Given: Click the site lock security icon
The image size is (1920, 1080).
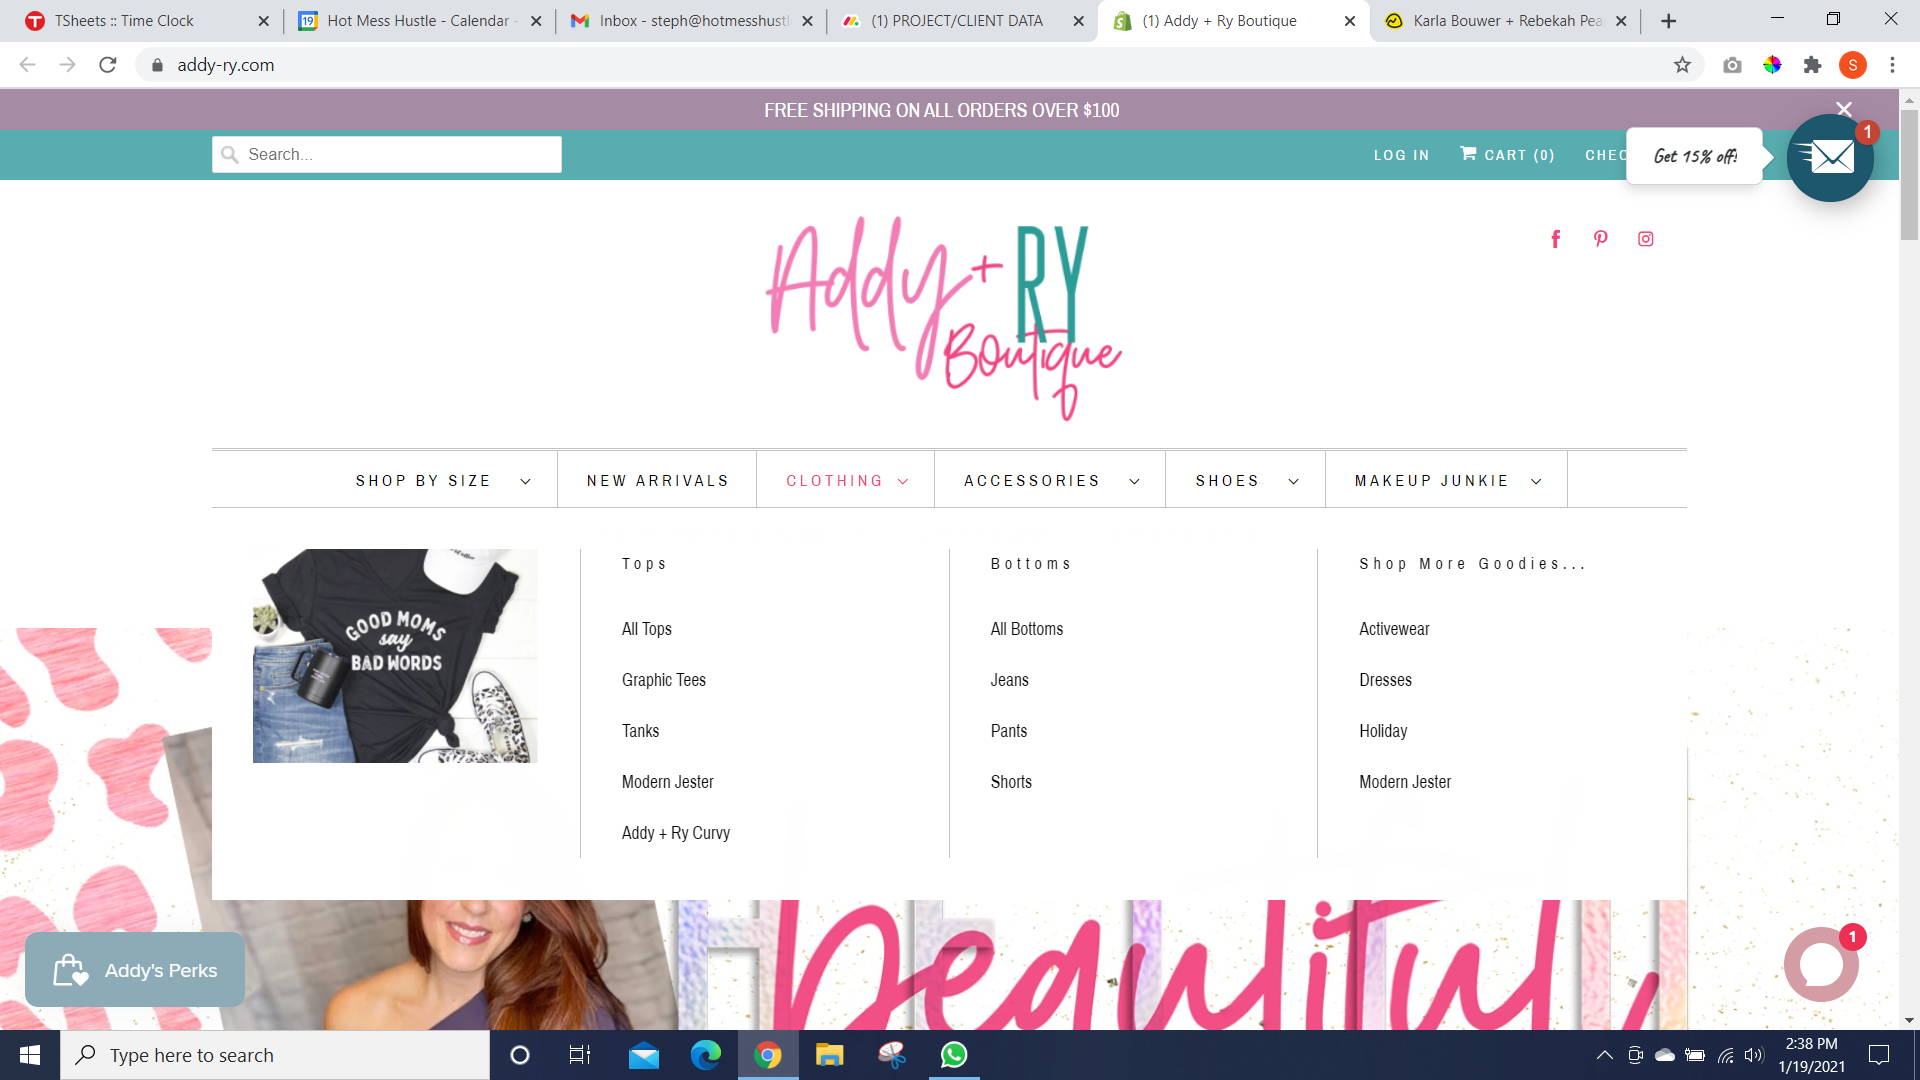Looking at the screenshot, I should 157,65.
